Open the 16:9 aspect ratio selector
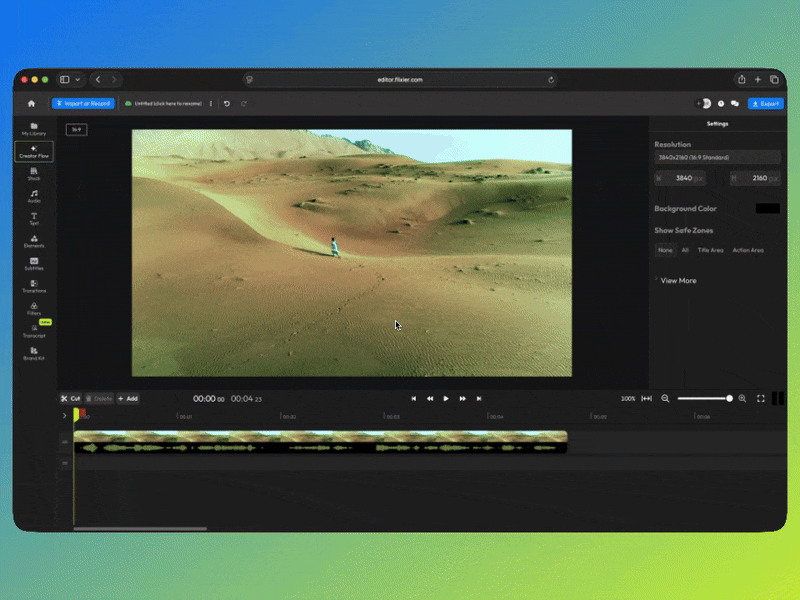Image resolution: width=800 pixels, height=600 pixels. tap(76, 129)
